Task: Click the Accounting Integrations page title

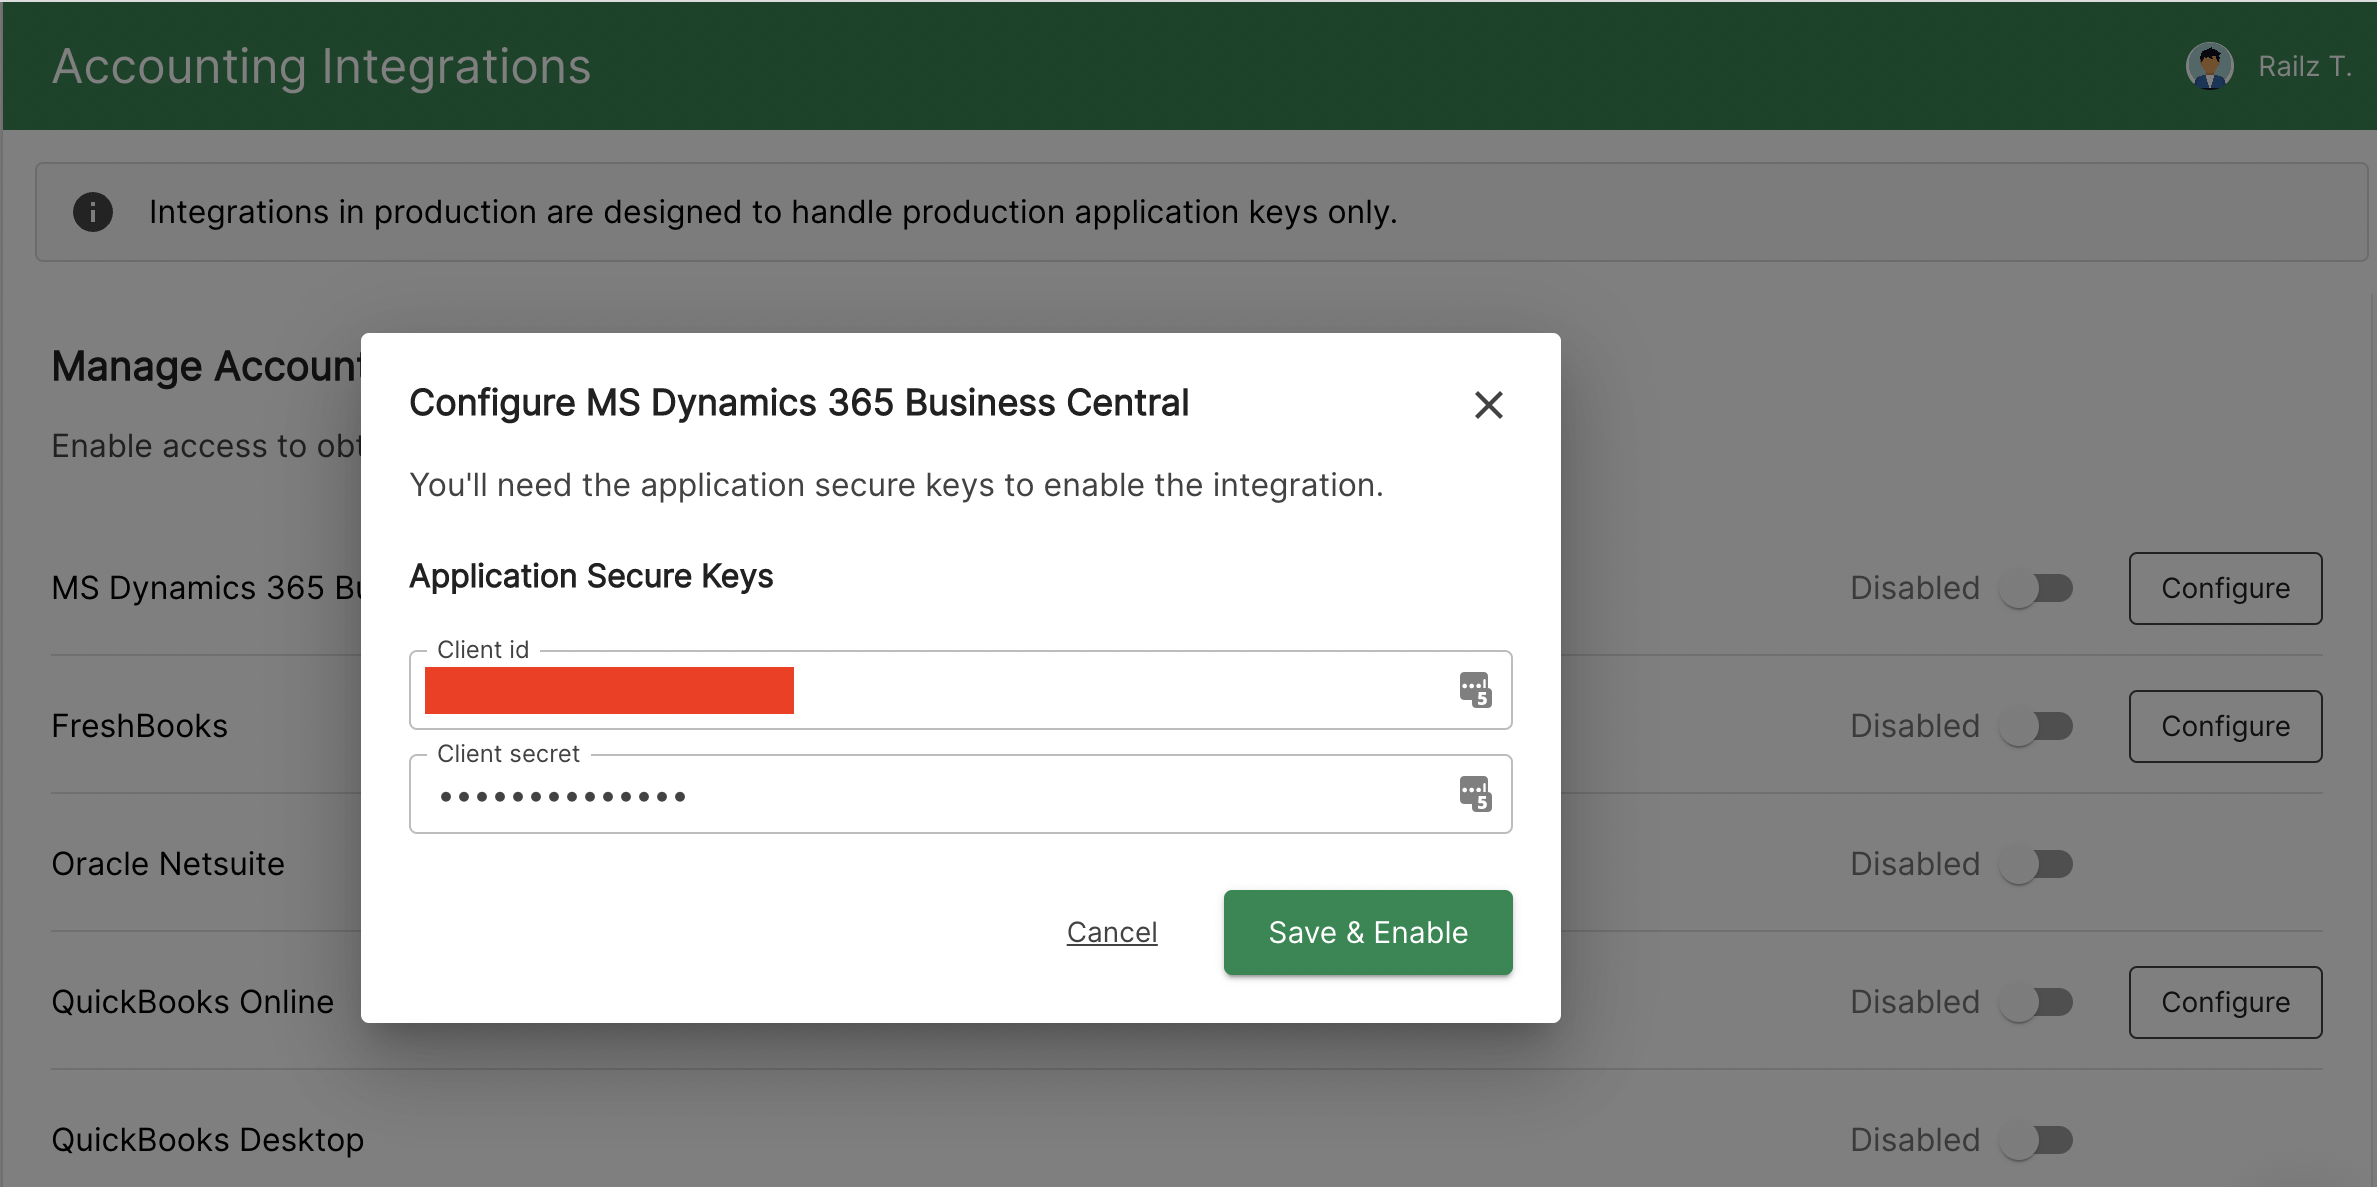Action: pyautogui.click(x=321, y=66)
